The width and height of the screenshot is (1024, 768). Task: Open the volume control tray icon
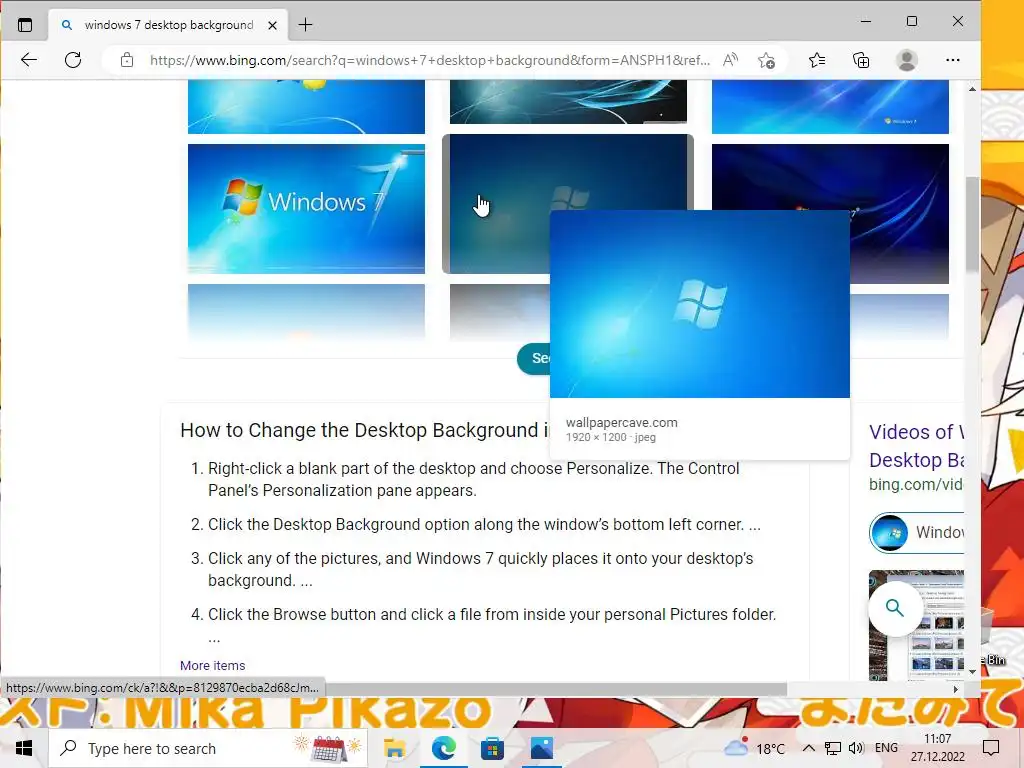[856, 748]
